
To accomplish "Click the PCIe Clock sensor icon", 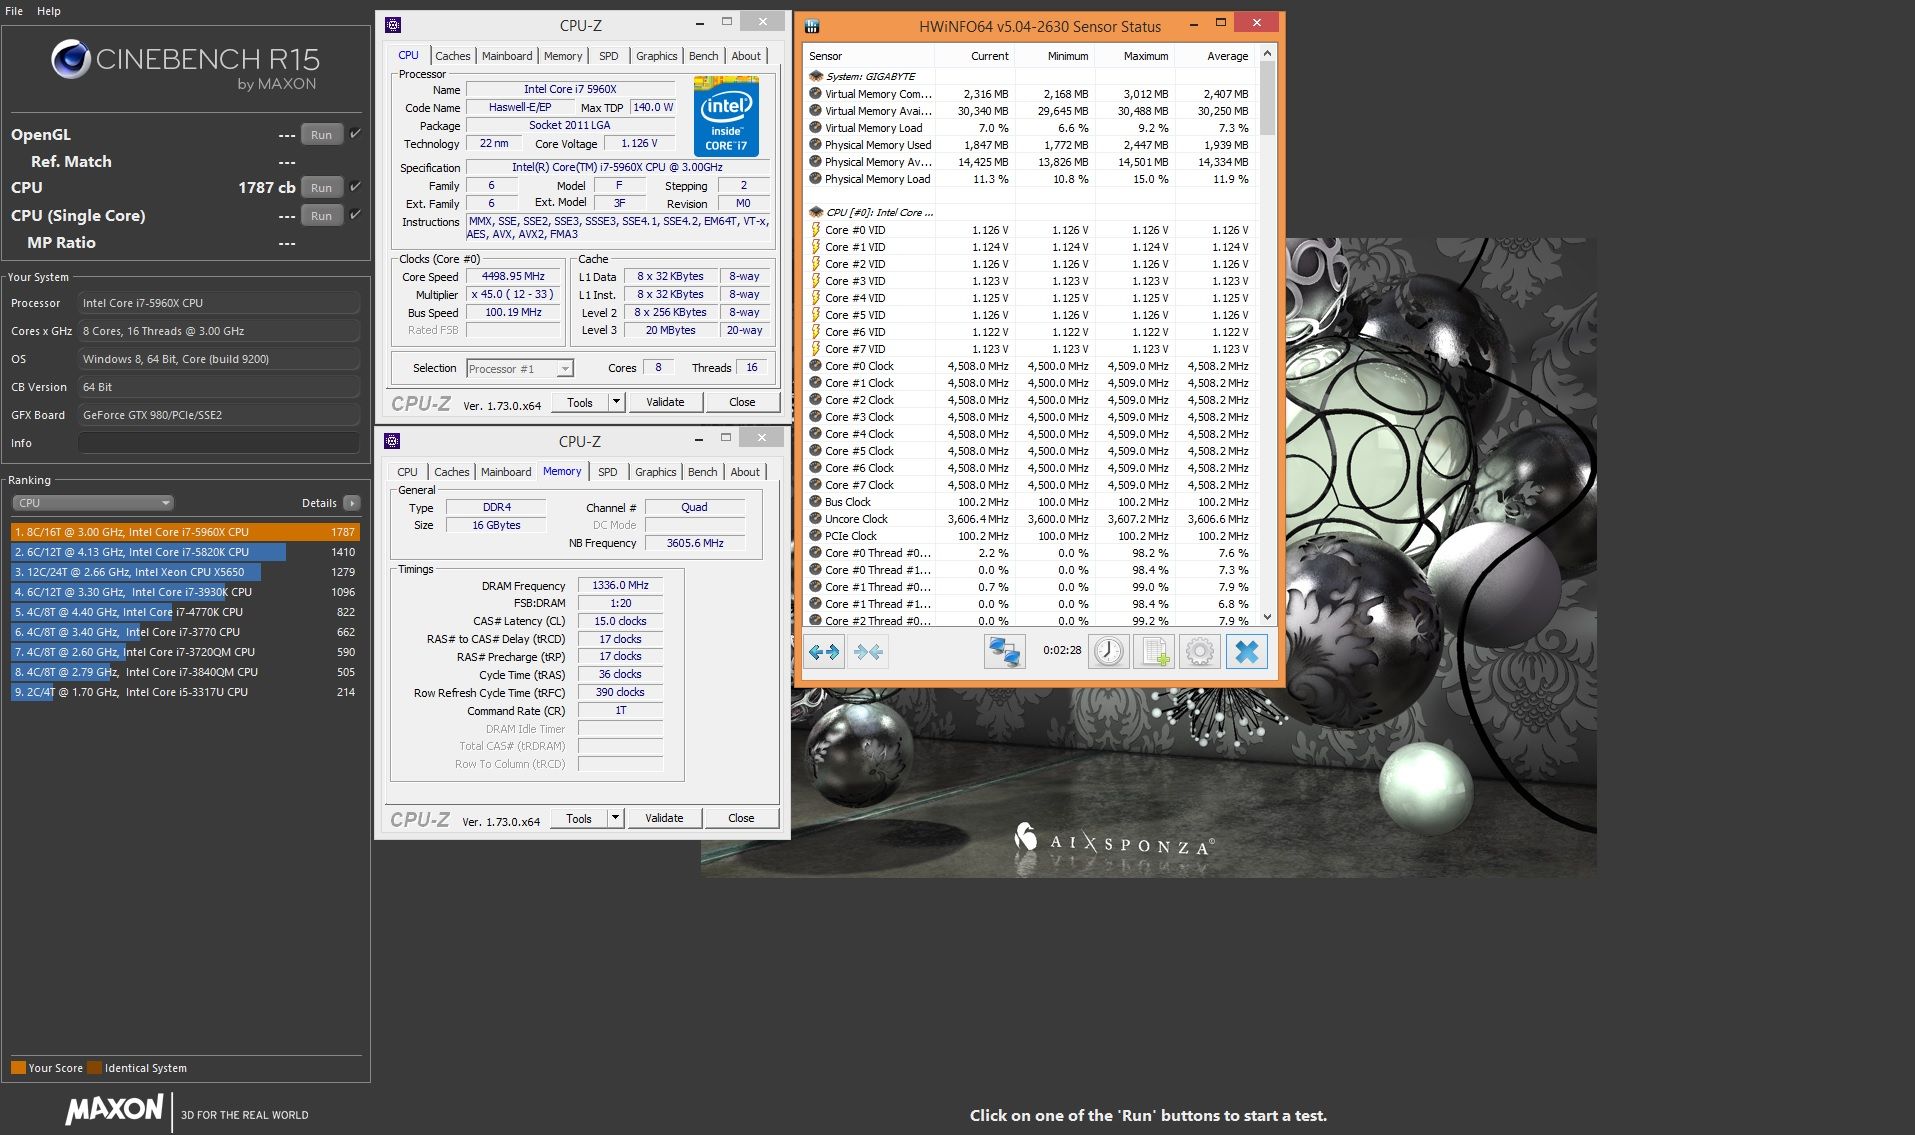I will tap(815, 536).
